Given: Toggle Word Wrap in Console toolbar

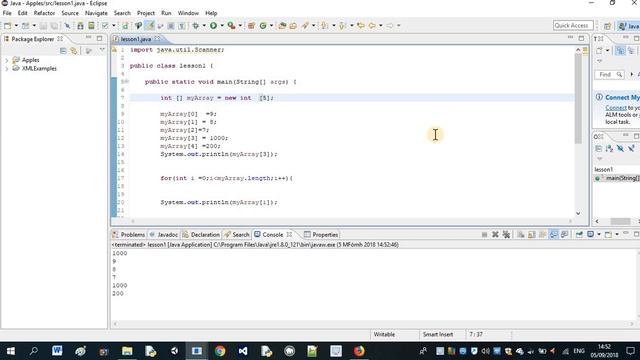Looking at the screenshot, I should pos(542,235).
